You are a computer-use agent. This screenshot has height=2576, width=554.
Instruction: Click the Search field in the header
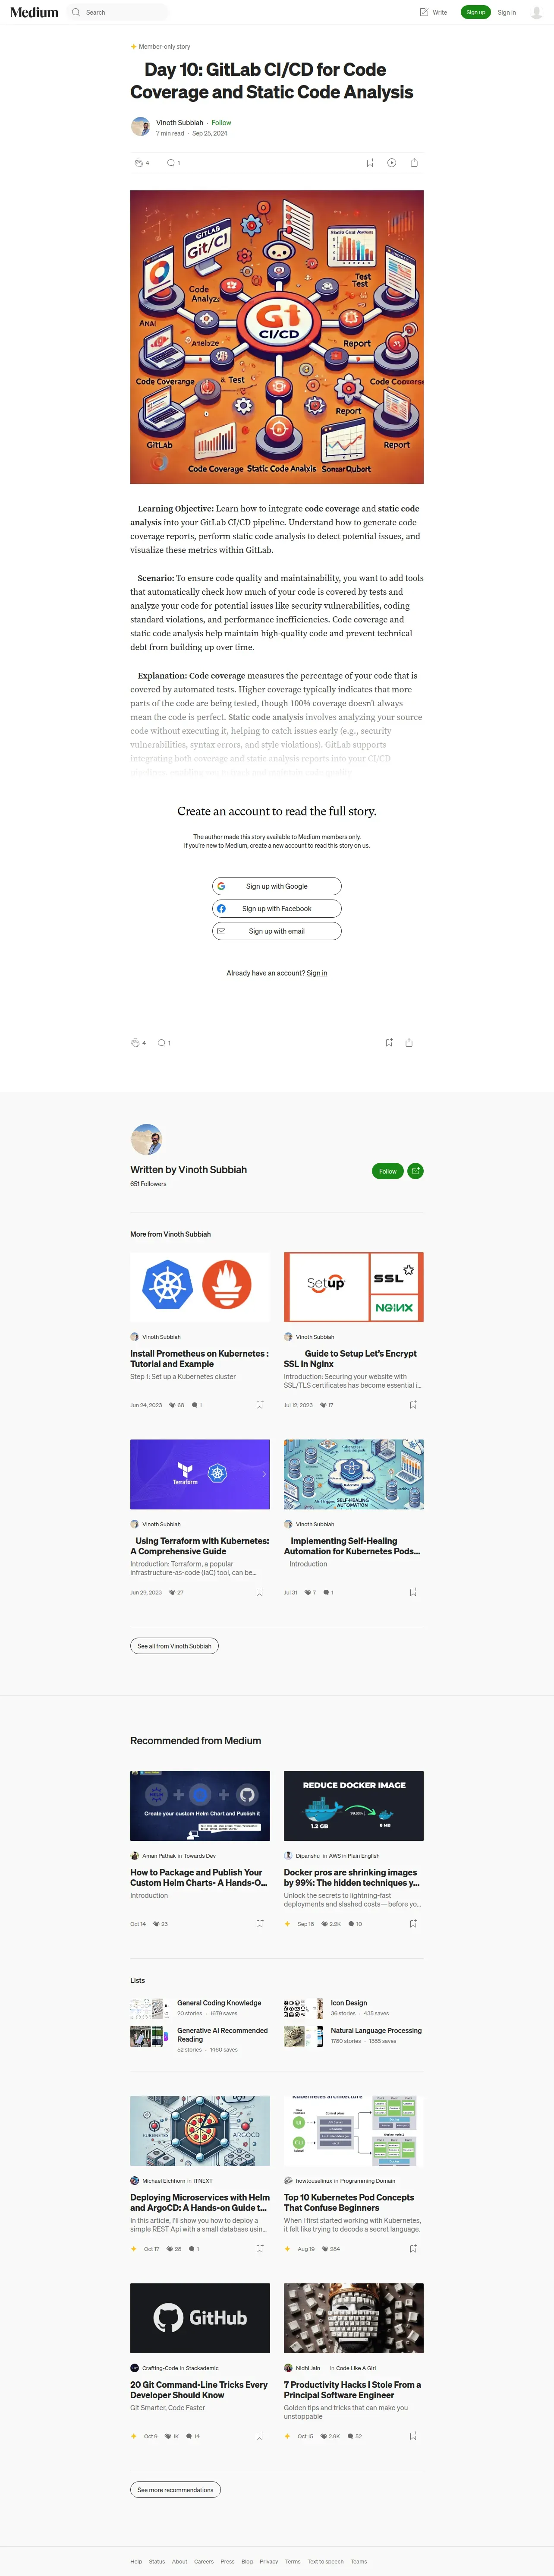click(118, 12)
